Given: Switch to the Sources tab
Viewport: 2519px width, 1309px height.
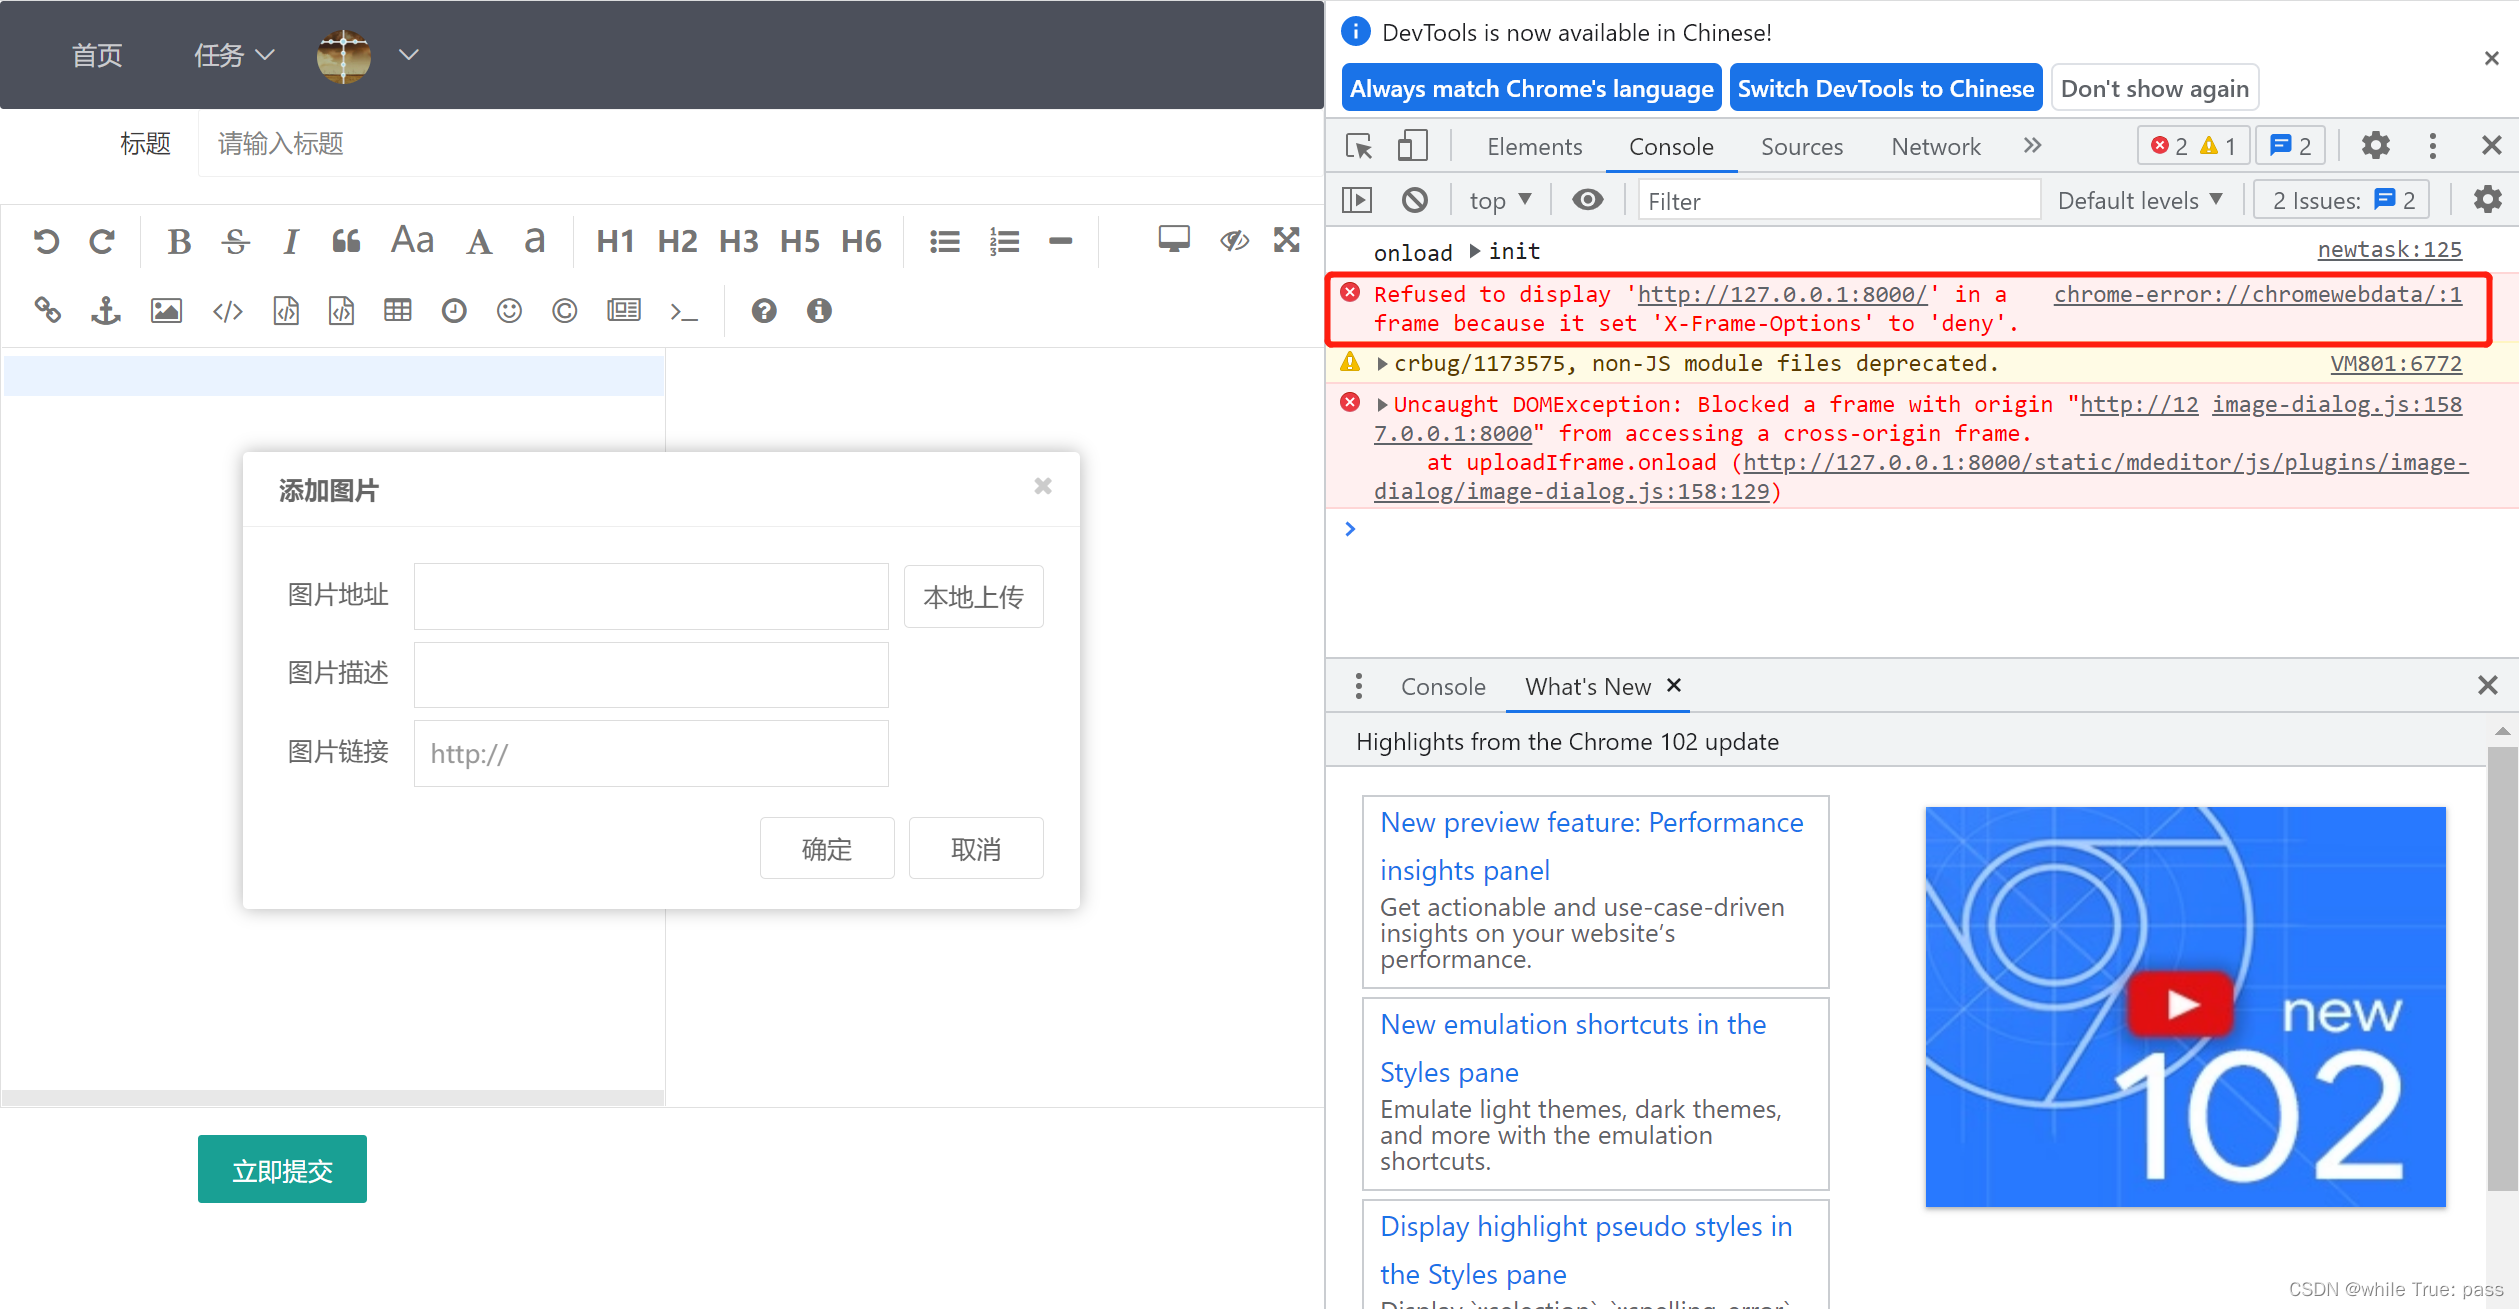Looking at the screenshot, I should (x=1801, y=147).
